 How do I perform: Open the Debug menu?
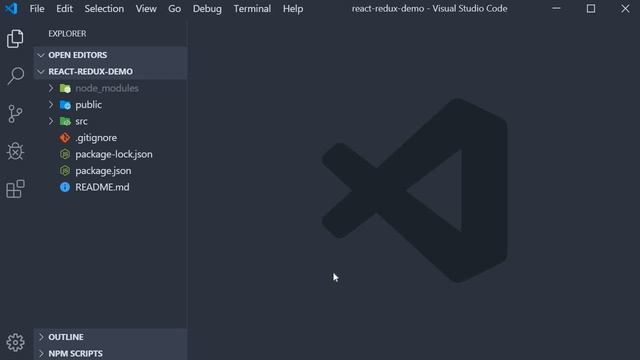(x=207, y=9)
